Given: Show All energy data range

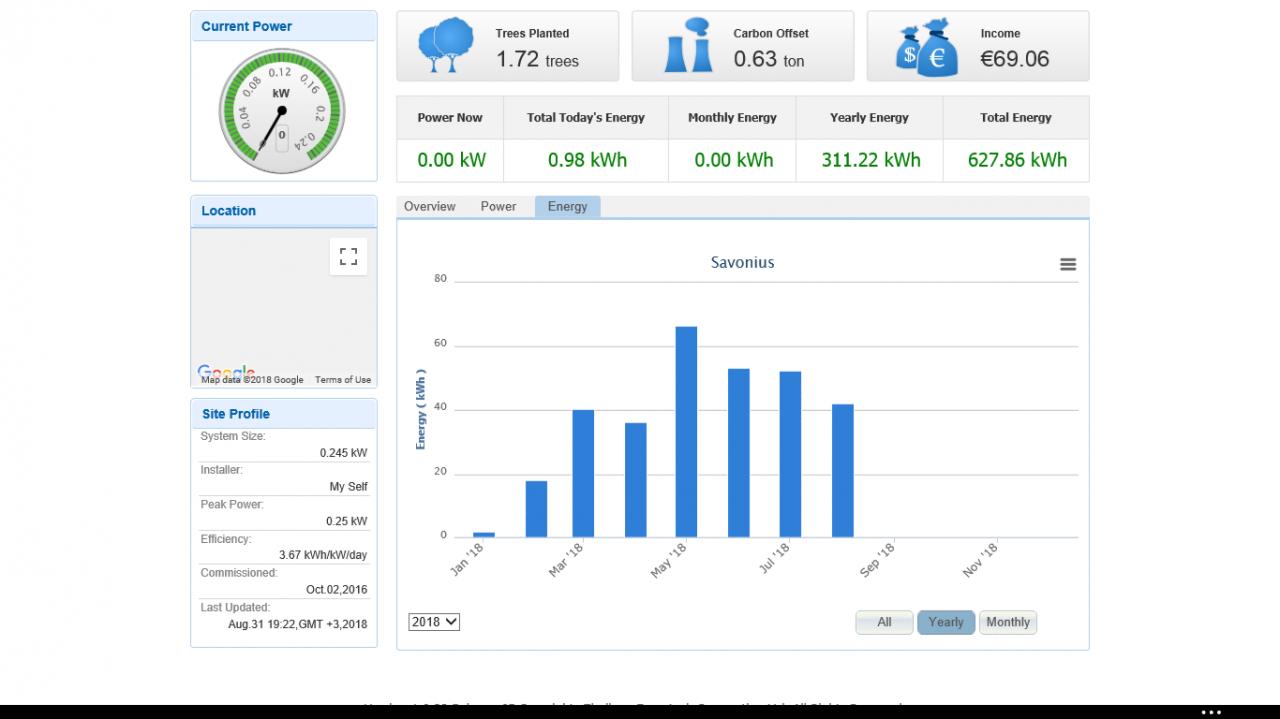Looking at the screenshot, I should tap(884, 622).
